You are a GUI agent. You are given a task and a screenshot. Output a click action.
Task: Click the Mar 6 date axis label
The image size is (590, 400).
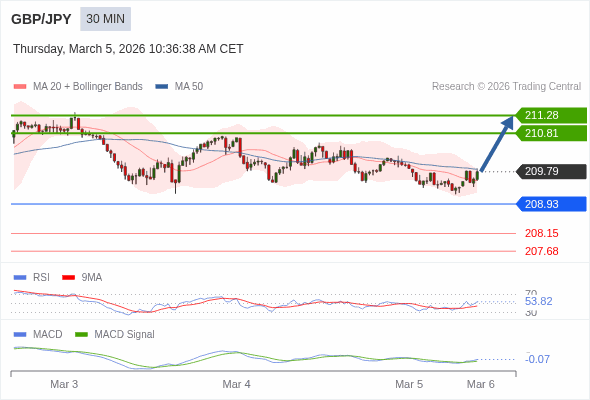[x=481, y=384]
